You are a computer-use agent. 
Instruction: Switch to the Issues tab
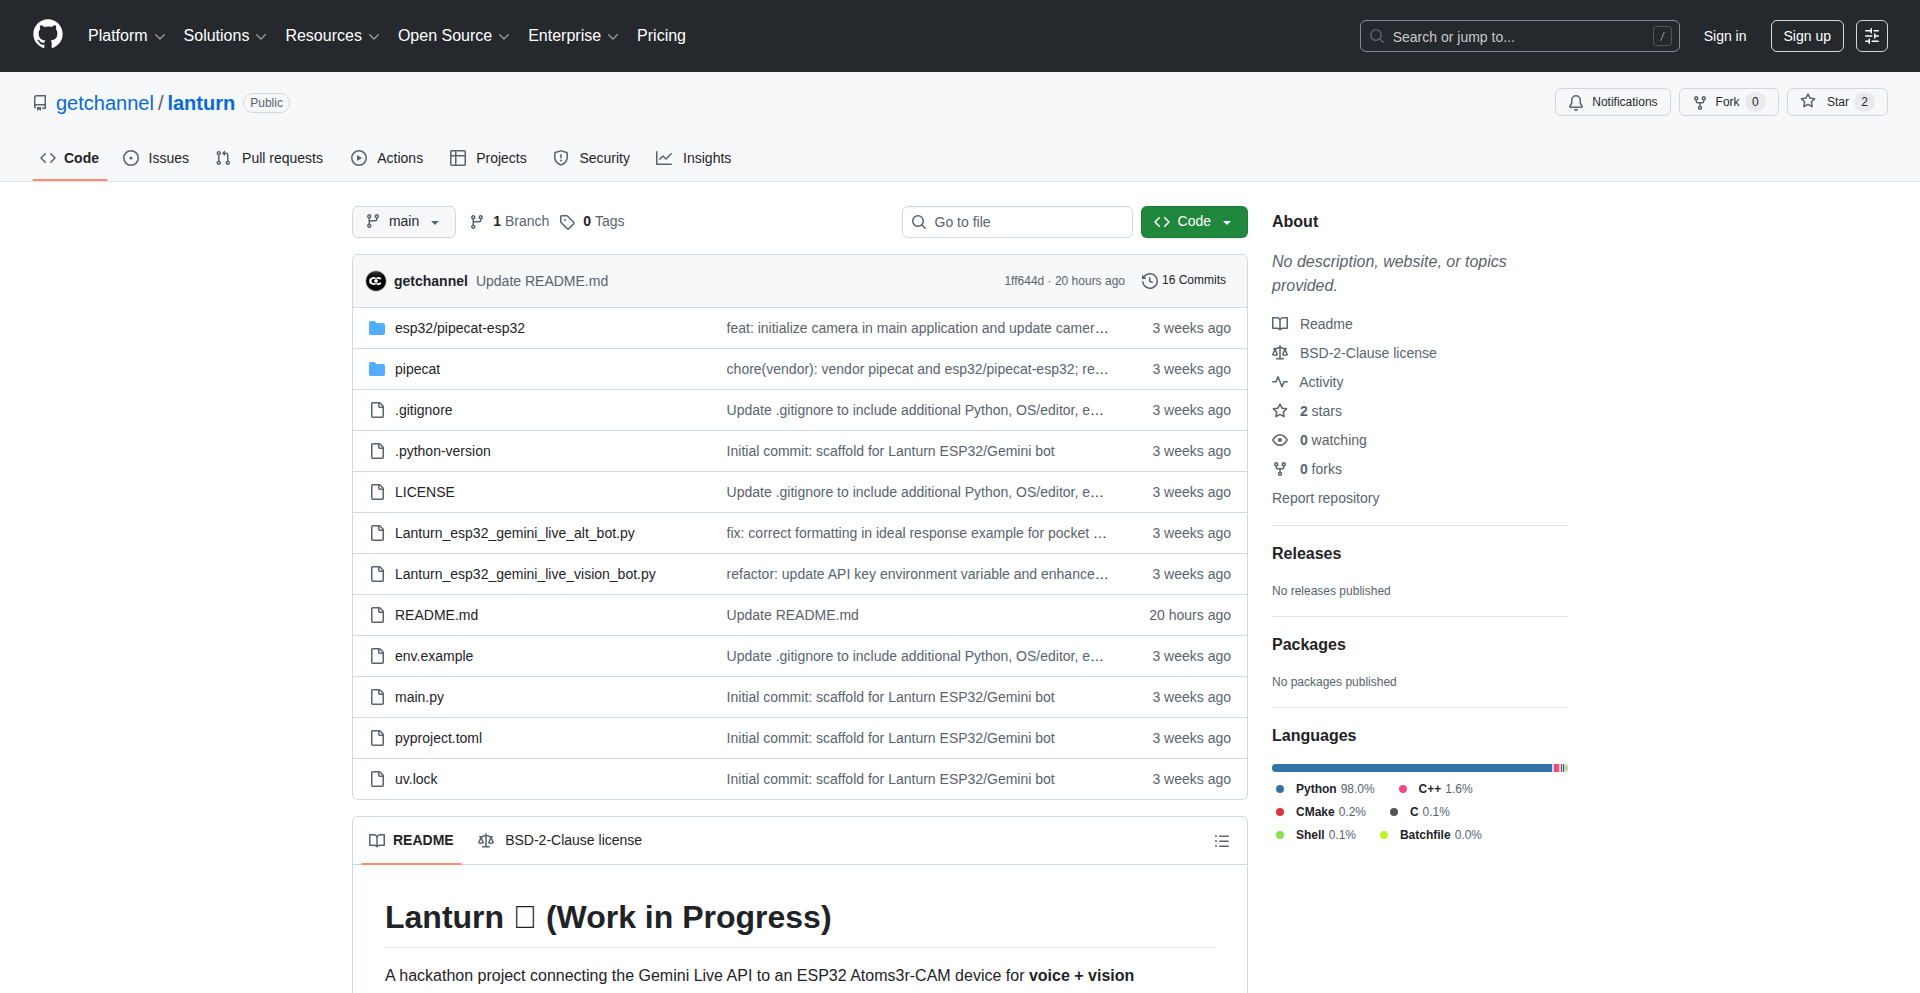click(x=156, y=158)
